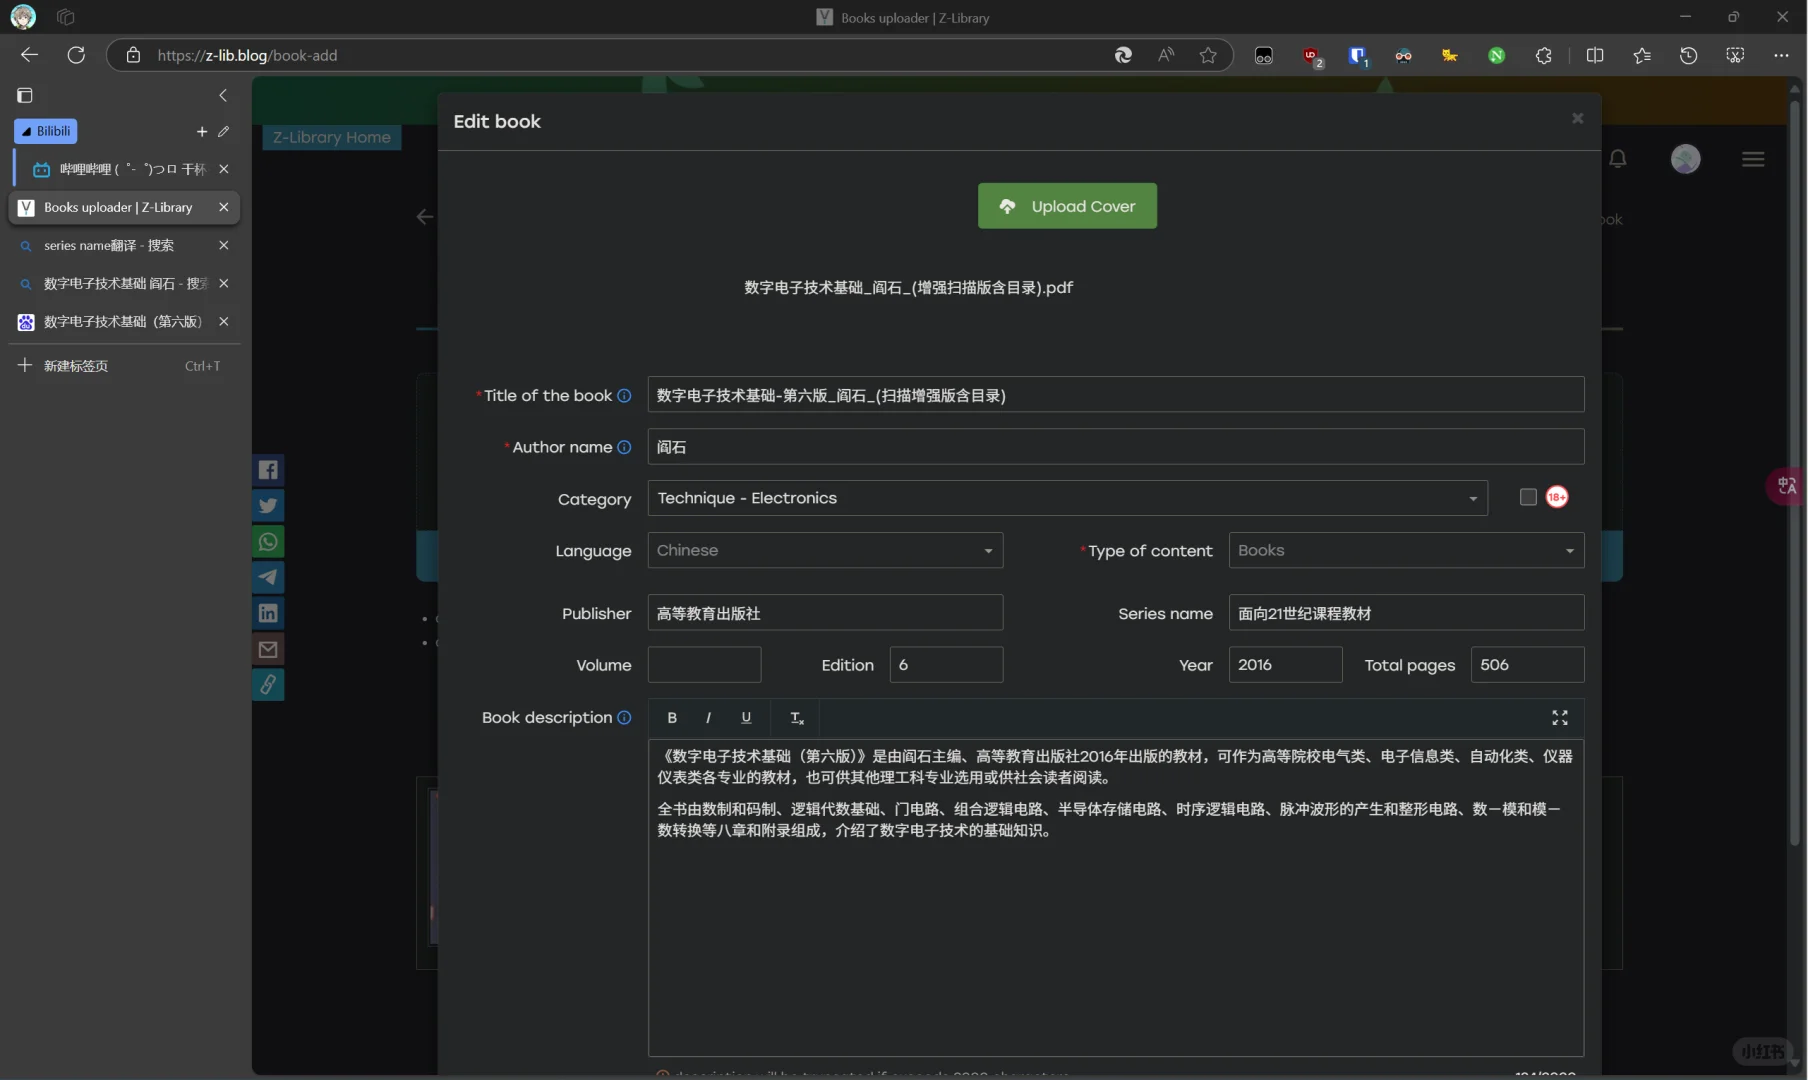Toggle the 18+ adult content checkbox

[x=1527, y=497]
